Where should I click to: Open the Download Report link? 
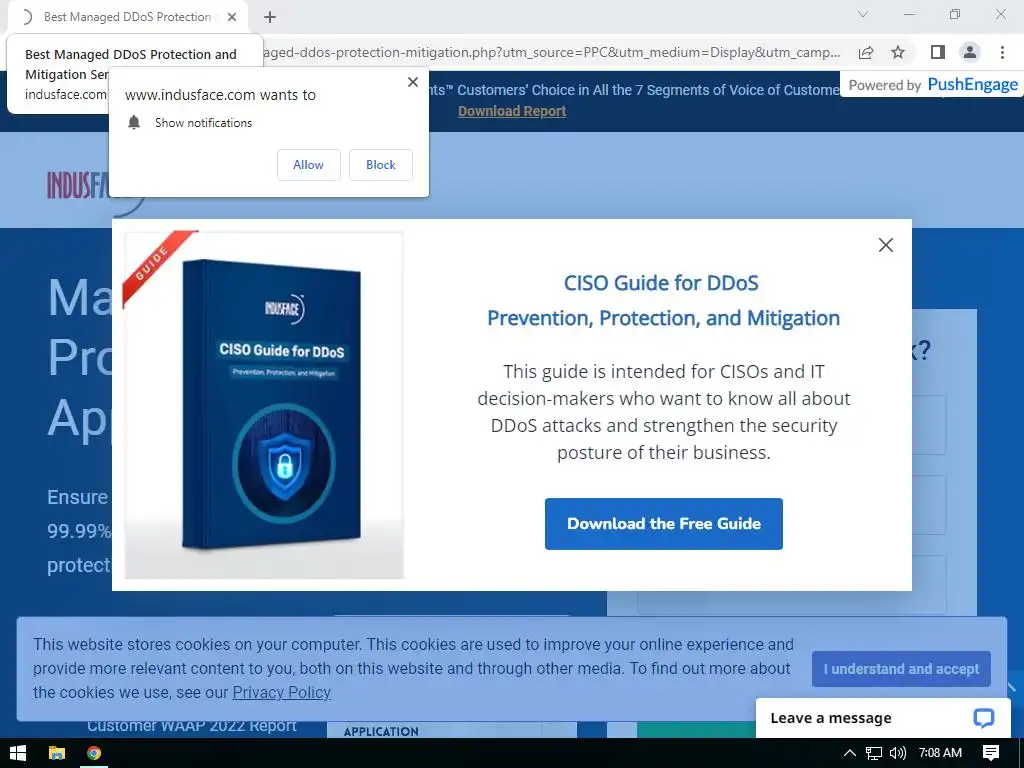[x=512, y=111]
